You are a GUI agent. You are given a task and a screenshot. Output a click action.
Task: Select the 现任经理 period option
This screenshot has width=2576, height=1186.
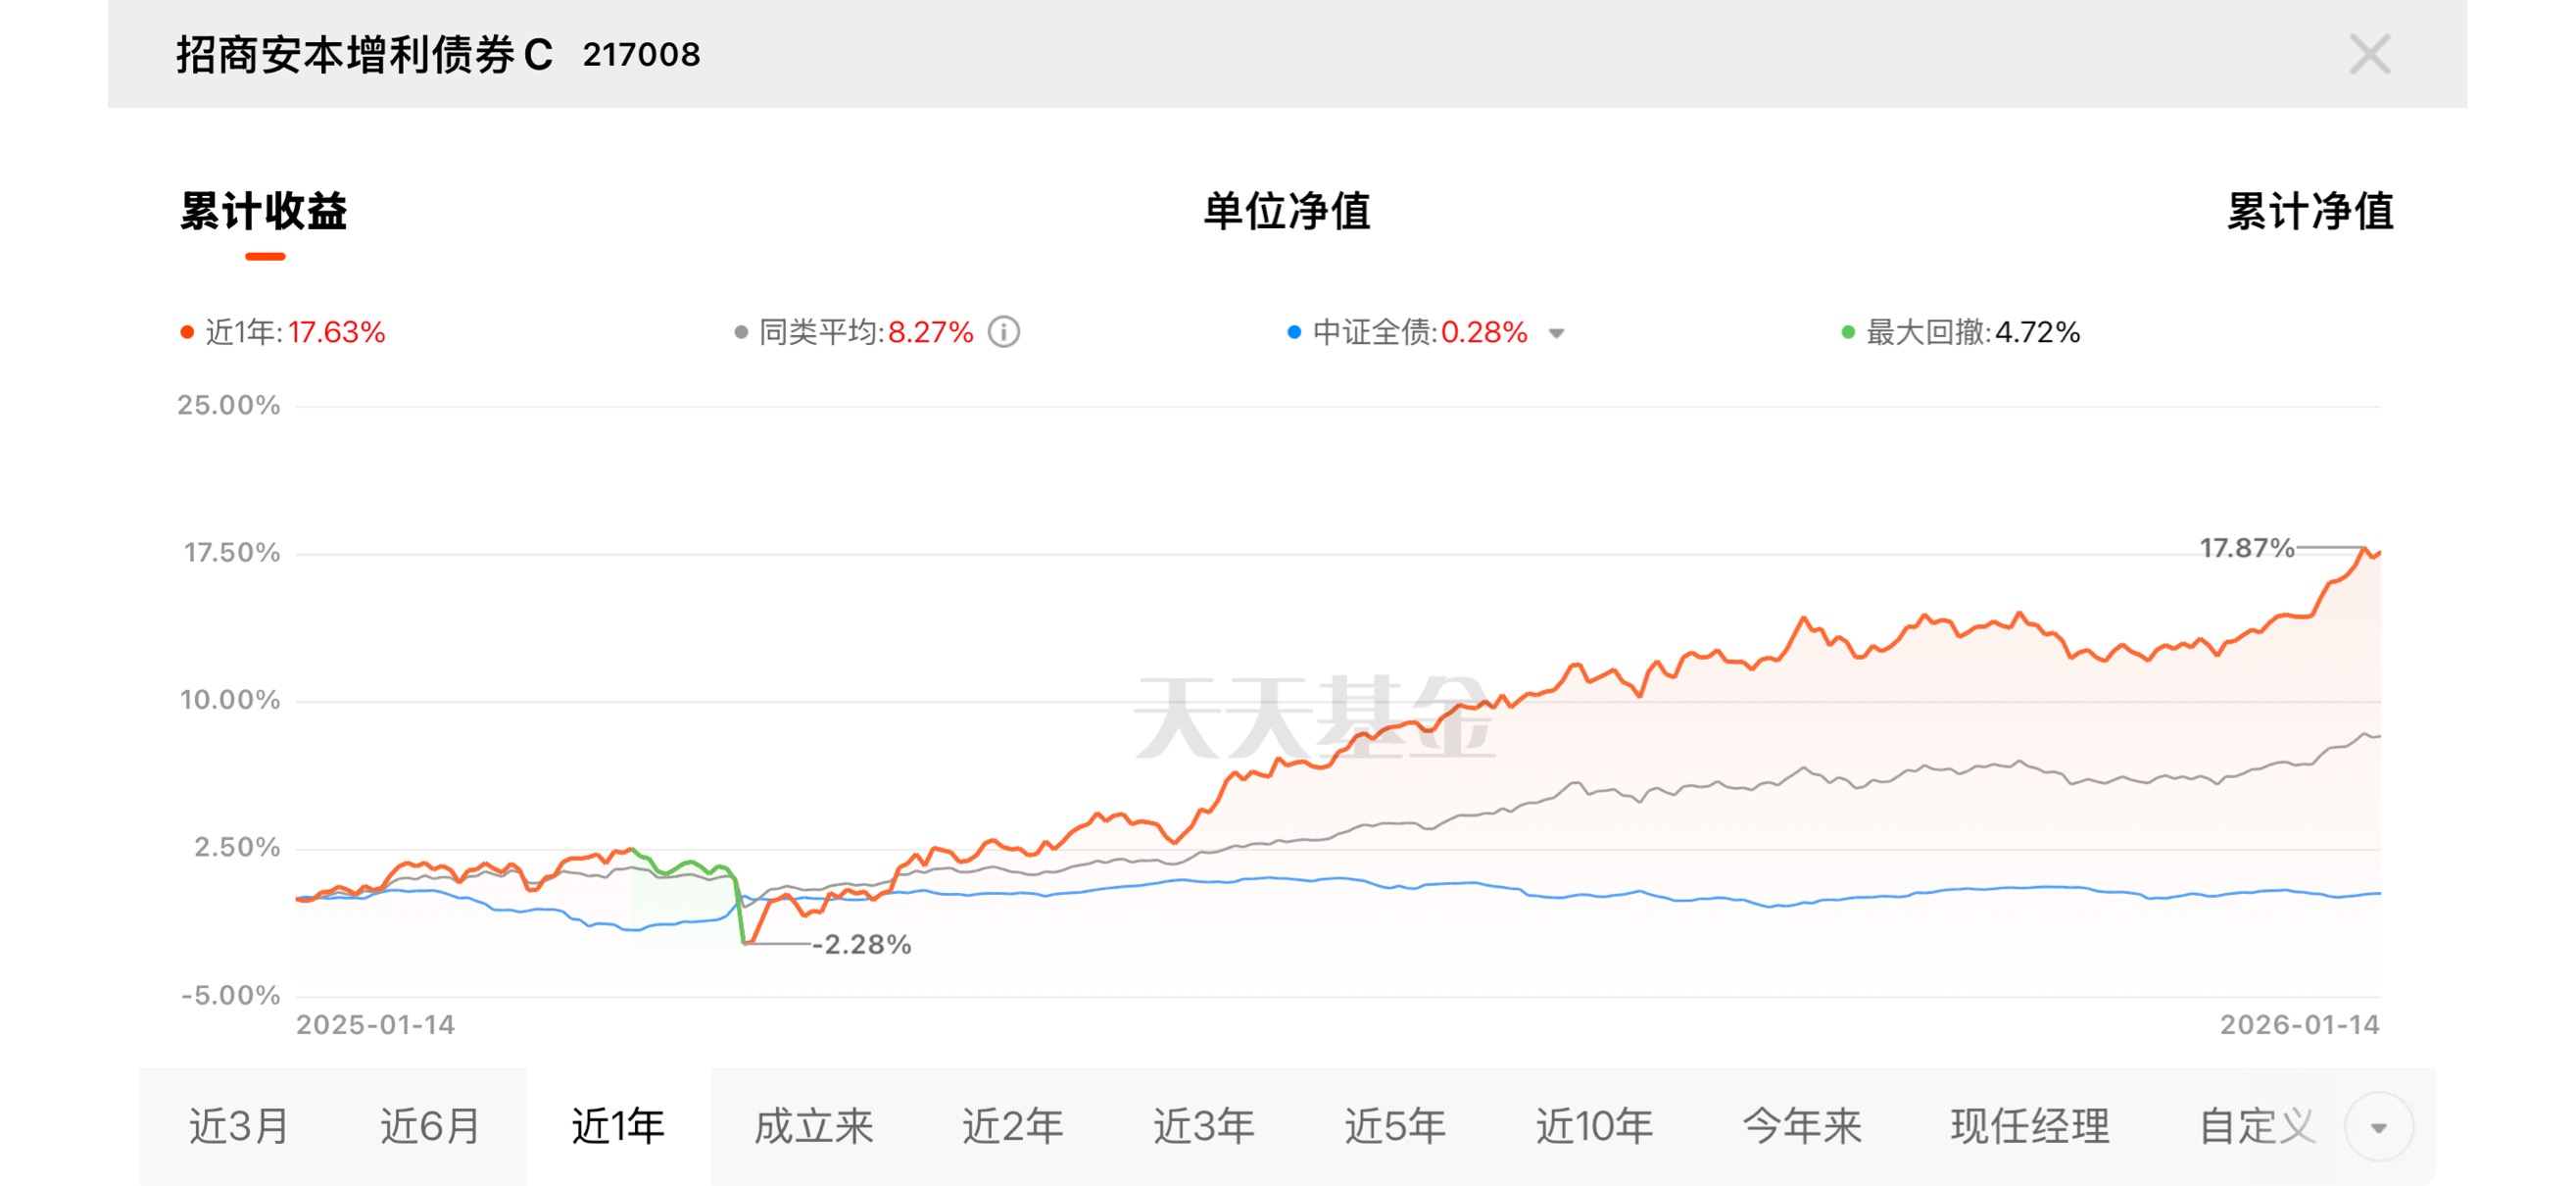click(x=2029, y=1127)
